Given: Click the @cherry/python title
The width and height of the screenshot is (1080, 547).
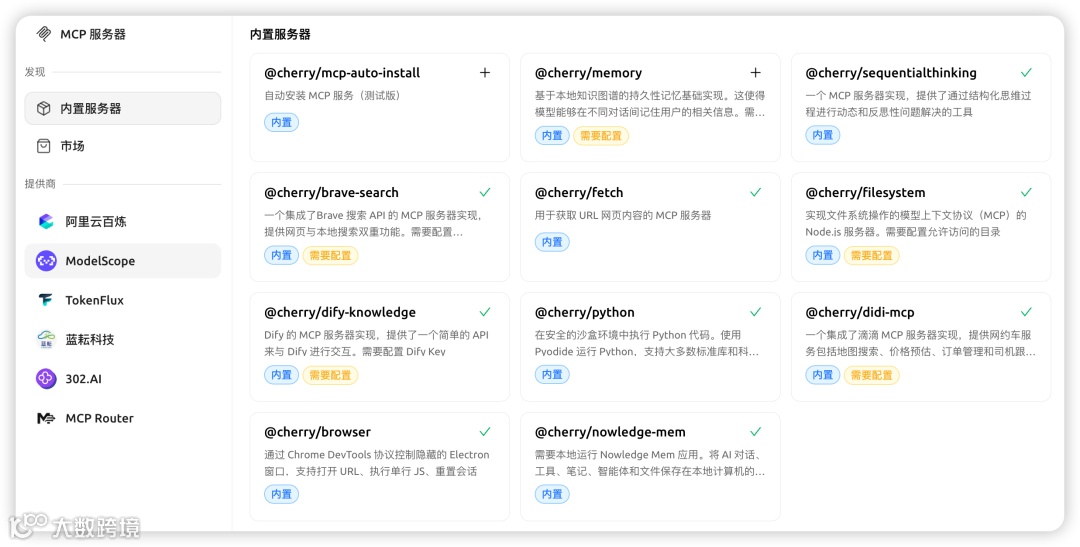Looking at the screenshot, I should click(x=585, y=313).
